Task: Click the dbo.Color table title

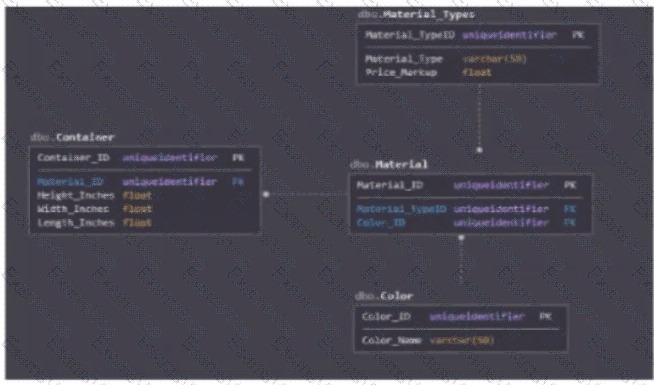Action: tap(384, 296)
